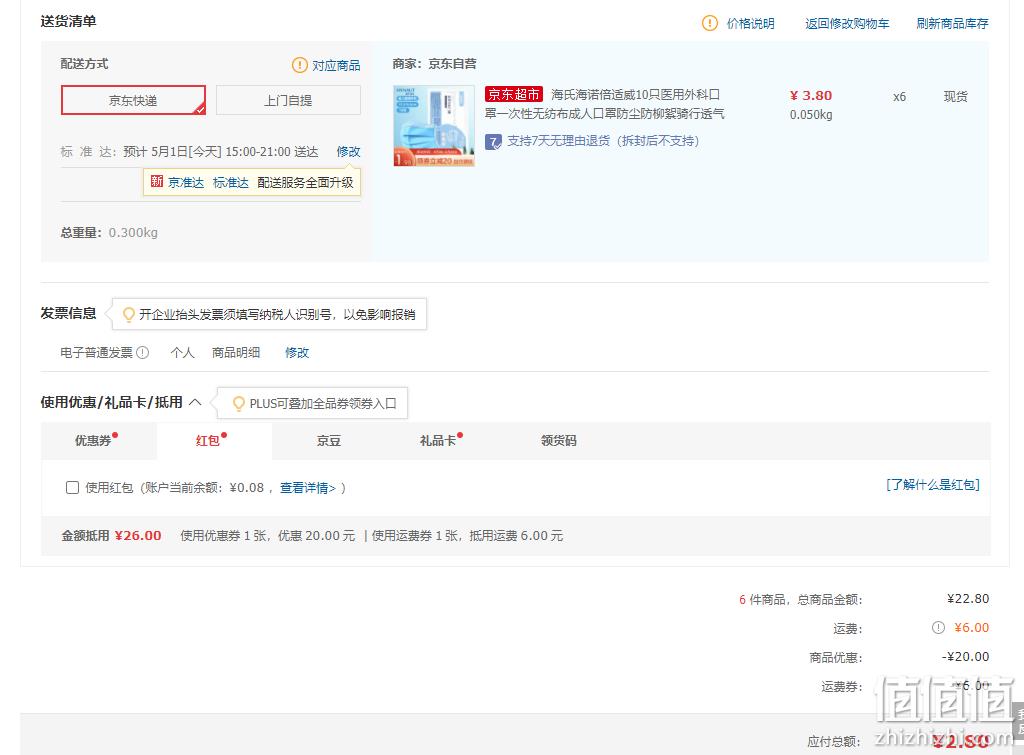Click the lightbulb icon in invoice tip
The width and height of the screenshot is (1024, 755).
click(129, 315)
